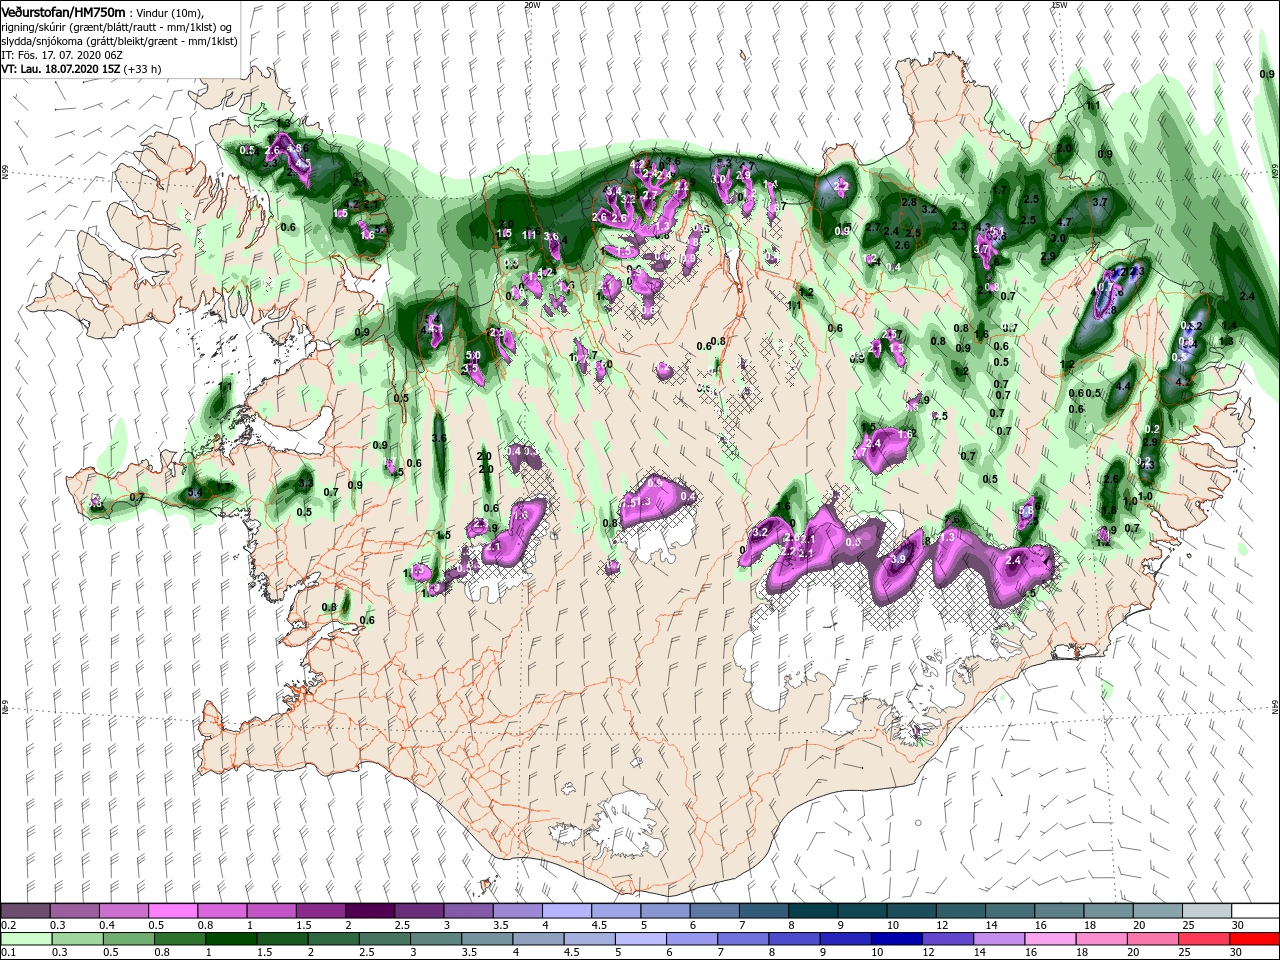Image resolution: width=1280 pixels, height=960 pixels.
Task: Pick the red-pink 25–30 rain legend swatch
Action: click(1202, 939)
